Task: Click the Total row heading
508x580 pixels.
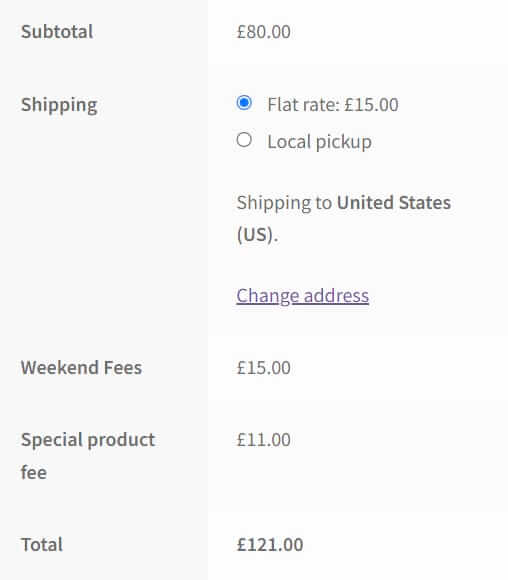Action: [42, 544]
